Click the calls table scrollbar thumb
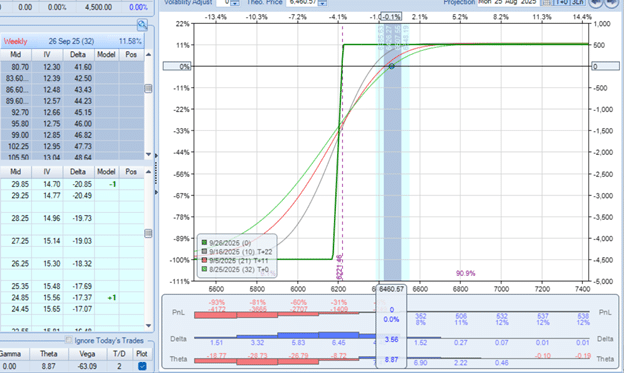The height and width of the screenshot is (373, 624). click(x=148, y=88)
